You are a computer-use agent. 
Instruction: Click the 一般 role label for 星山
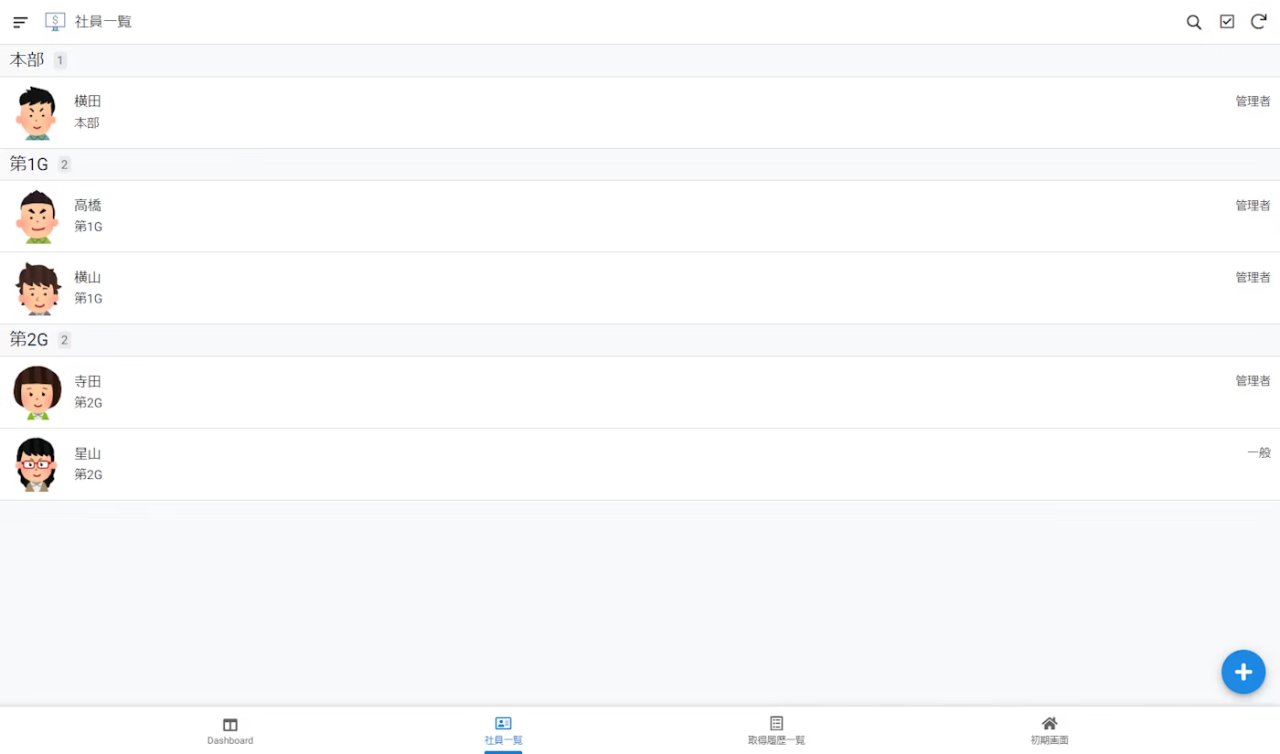click(1258, 453)
